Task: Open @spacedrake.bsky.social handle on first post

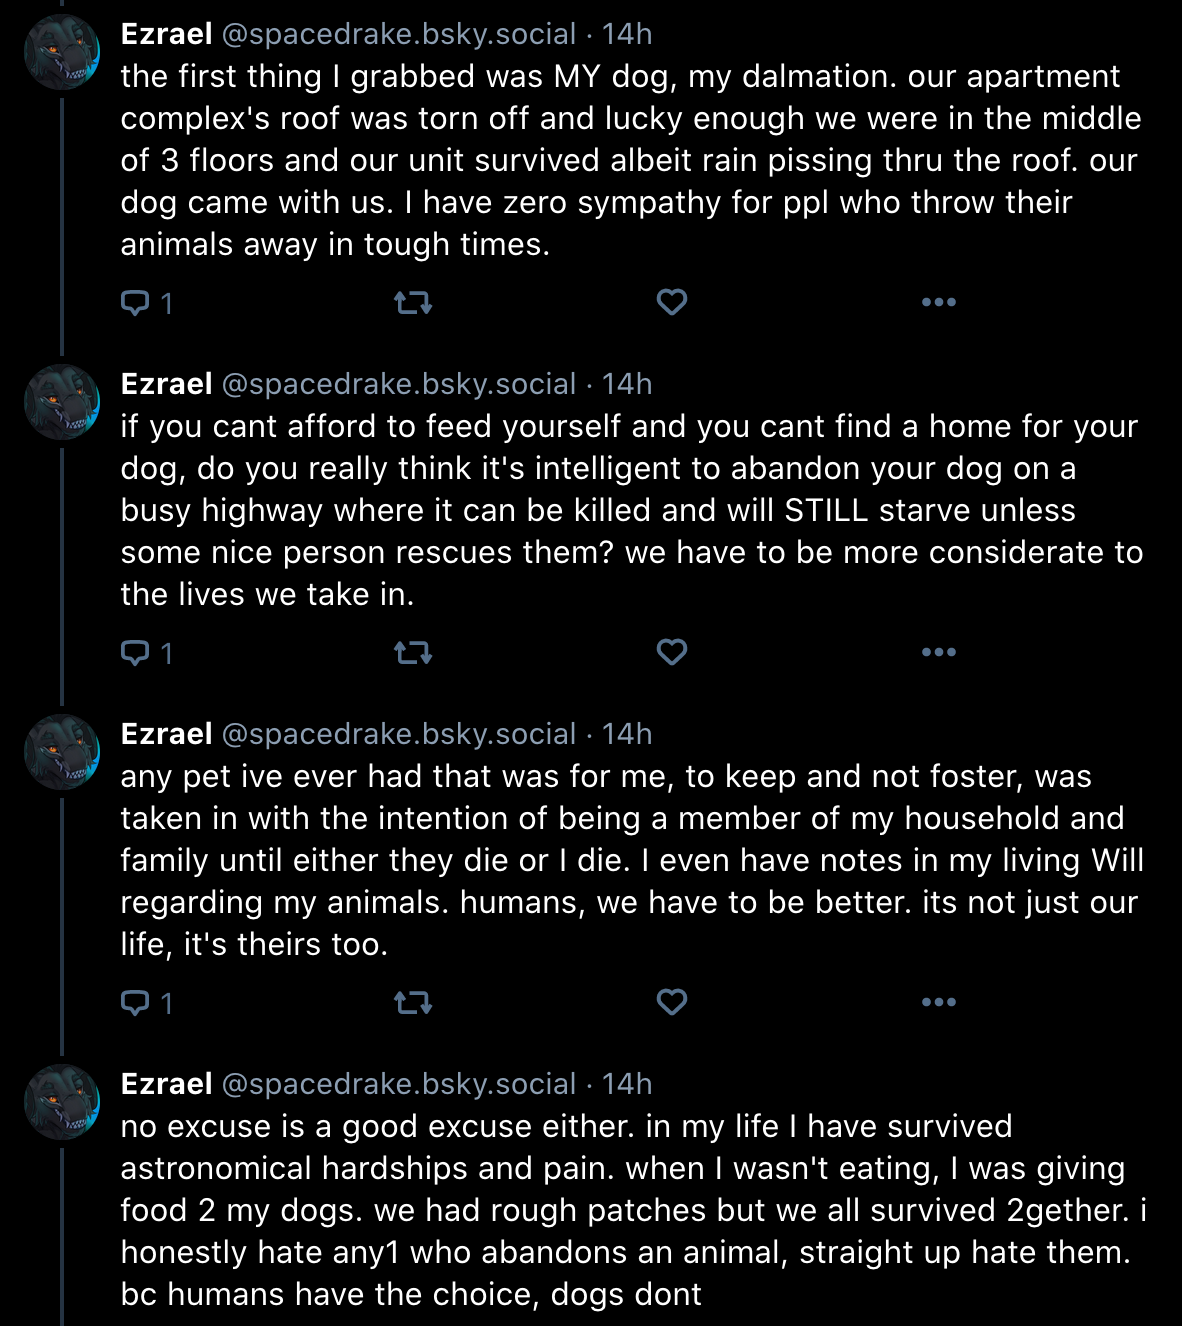Action: (x=399, y=34)
